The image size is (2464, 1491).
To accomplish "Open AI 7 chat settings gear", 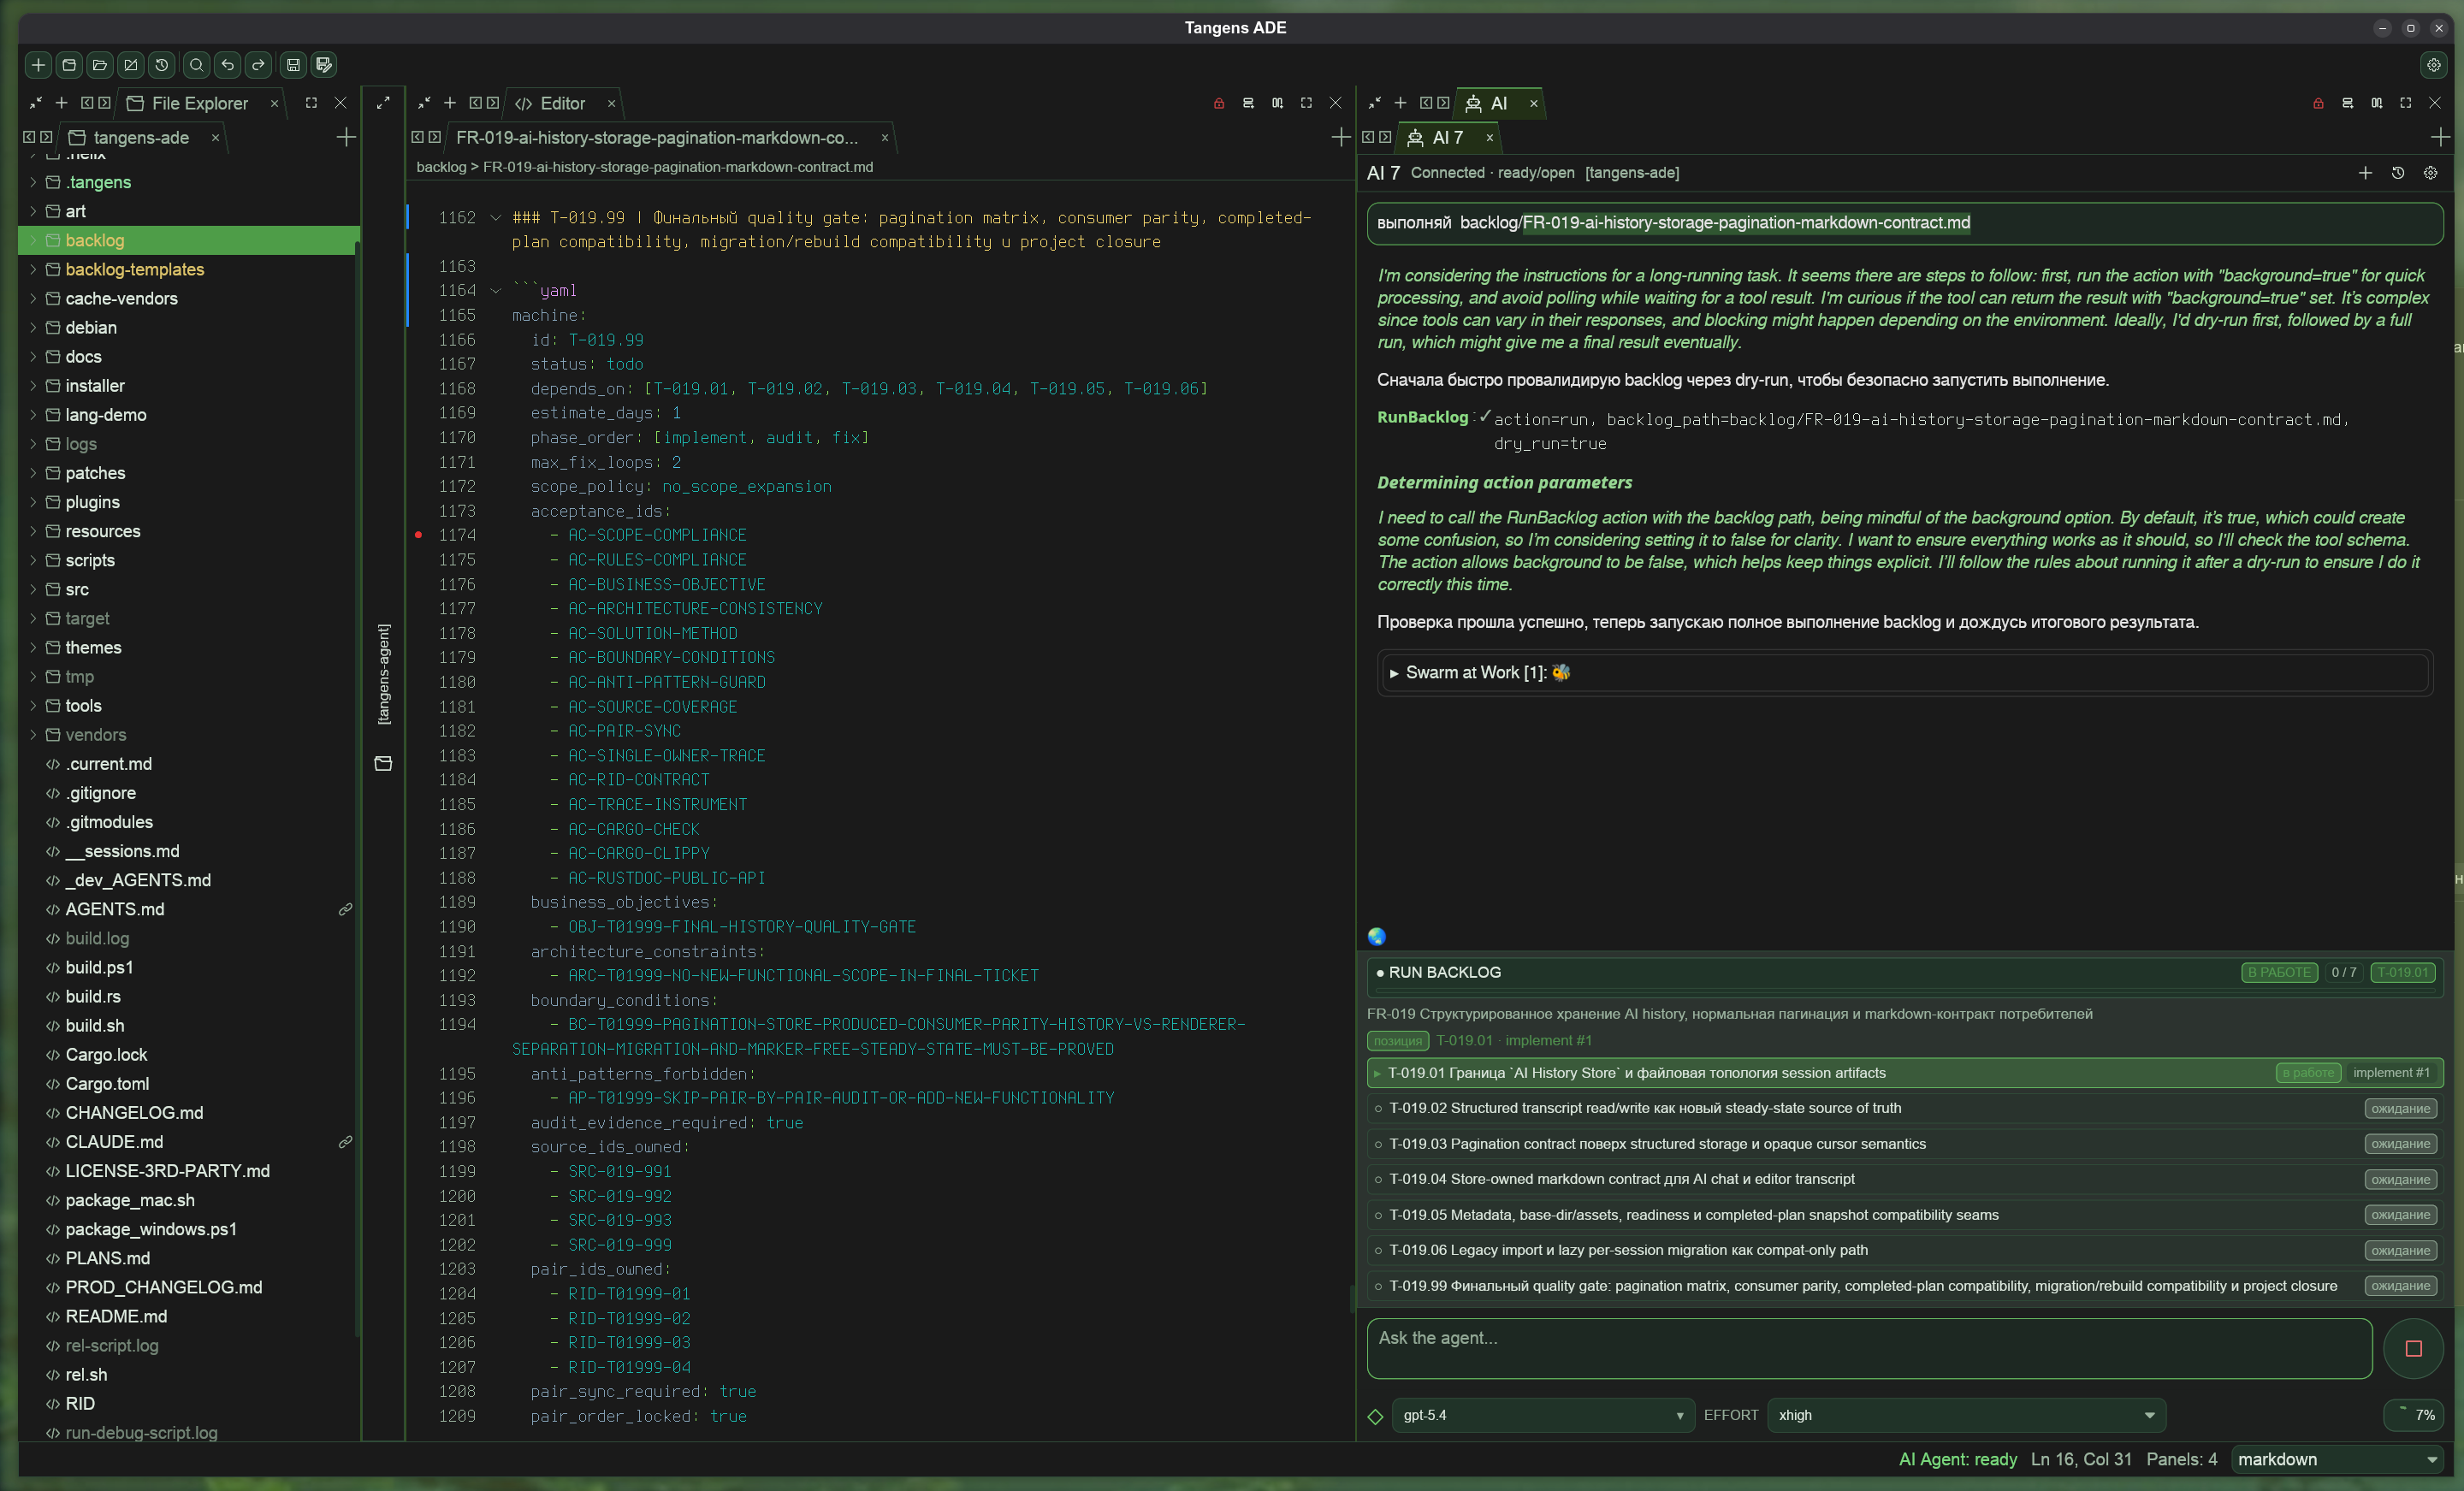I will tap(2431, 173).
